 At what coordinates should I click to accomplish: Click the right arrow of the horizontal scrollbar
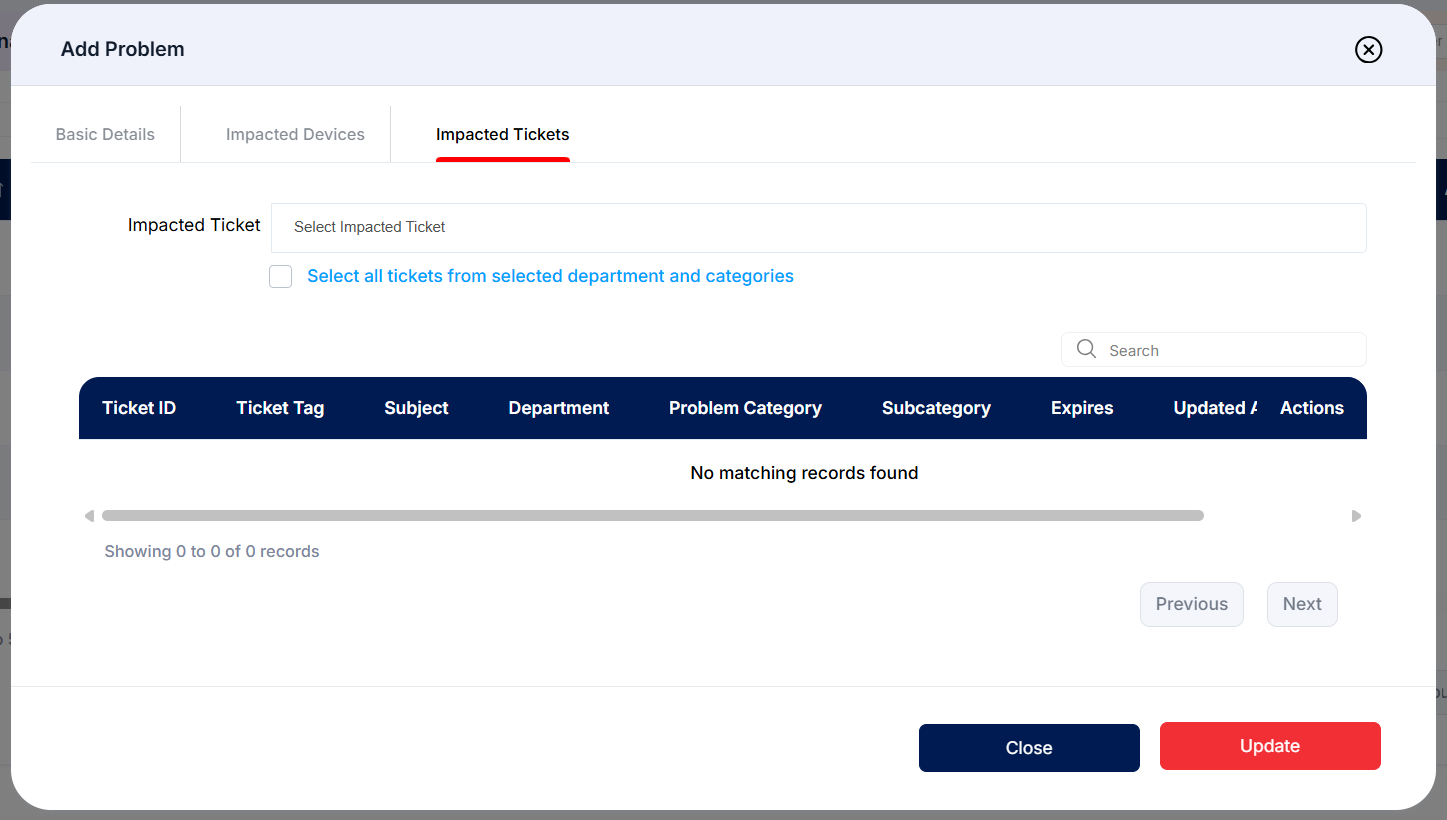1356,516
